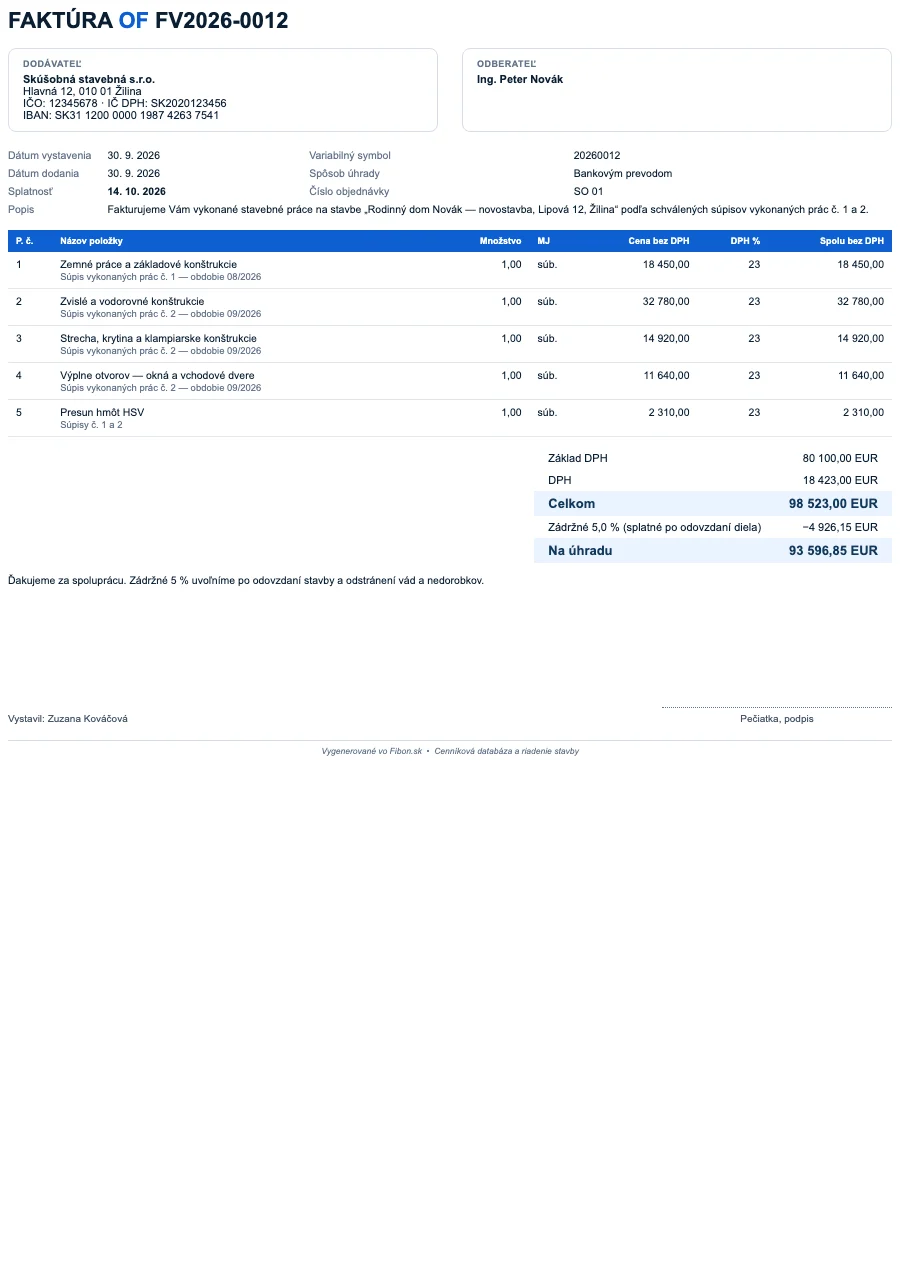Click the customer name "Ing. Peter Novák"

click(x=520, y=79)
